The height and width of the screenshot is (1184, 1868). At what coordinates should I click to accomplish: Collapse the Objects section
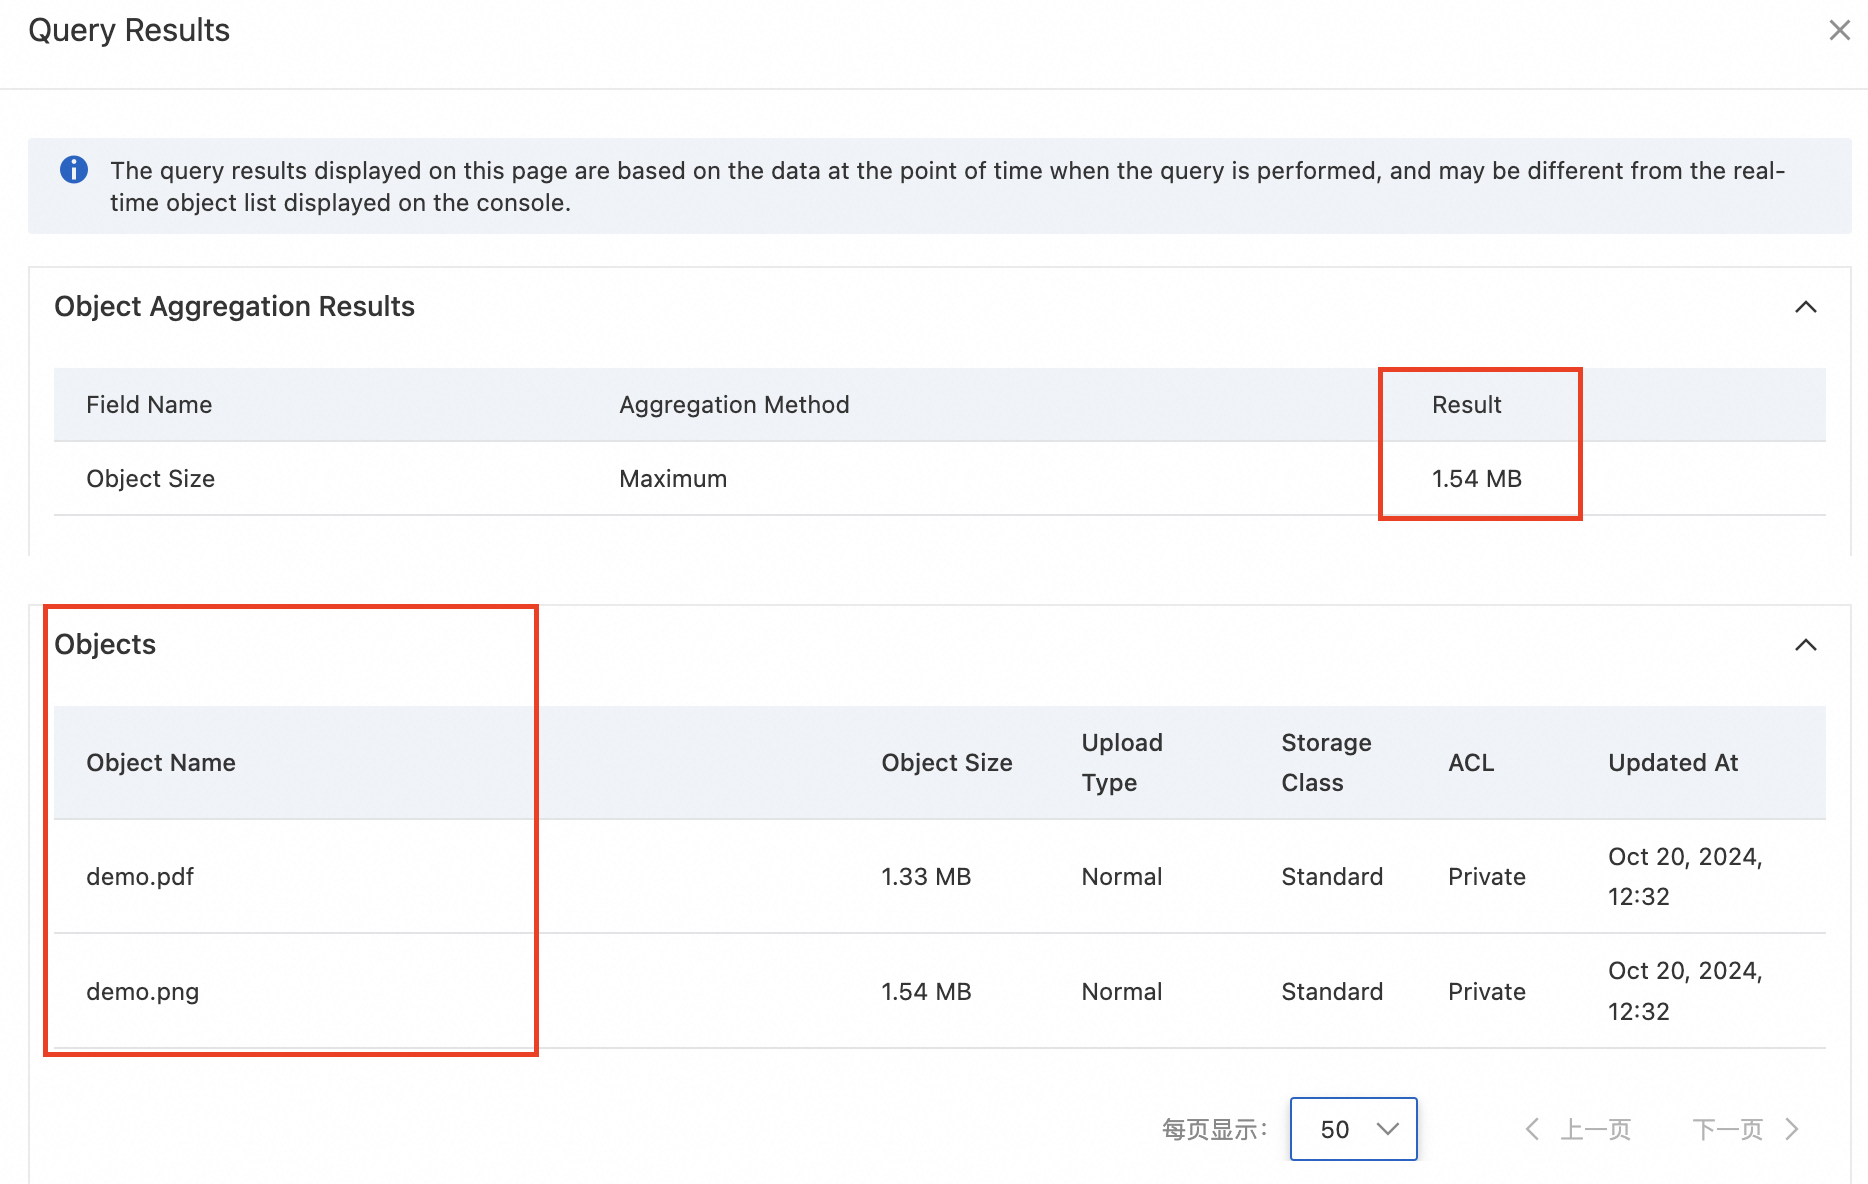[x=1805, y=645]
